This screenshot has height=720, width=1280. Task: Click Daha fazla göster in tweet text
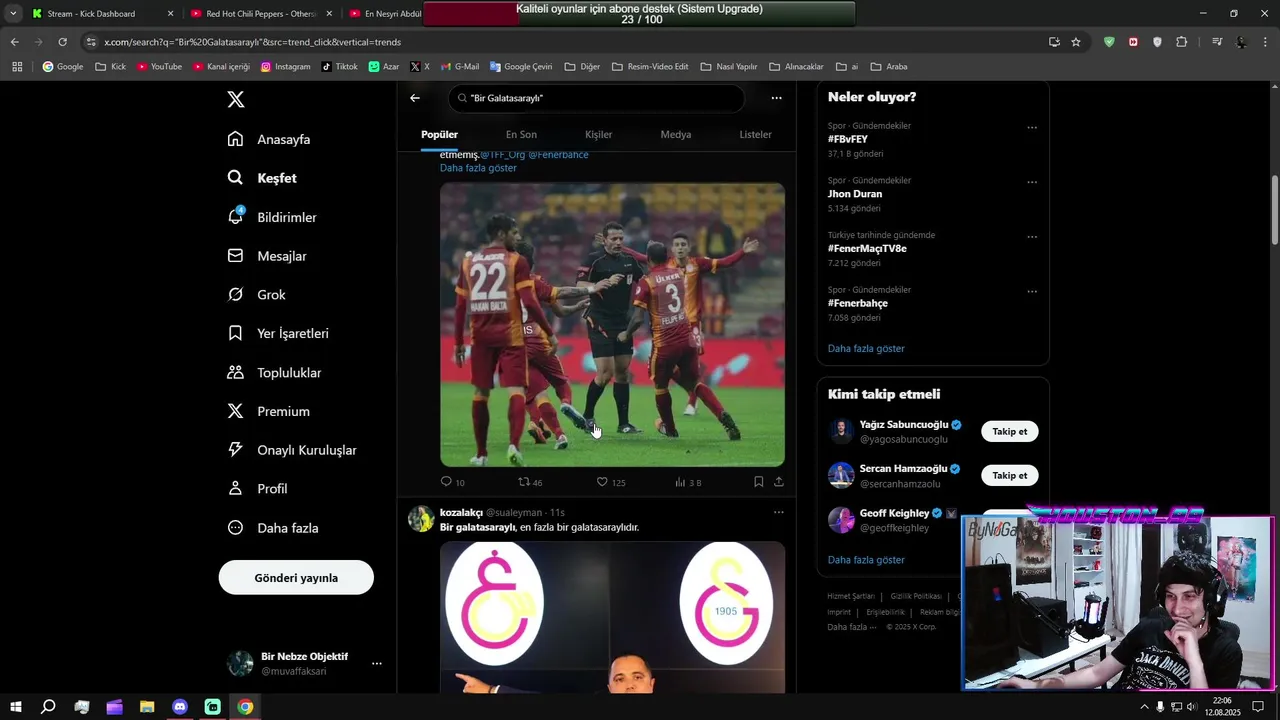(x=478, y=168)
